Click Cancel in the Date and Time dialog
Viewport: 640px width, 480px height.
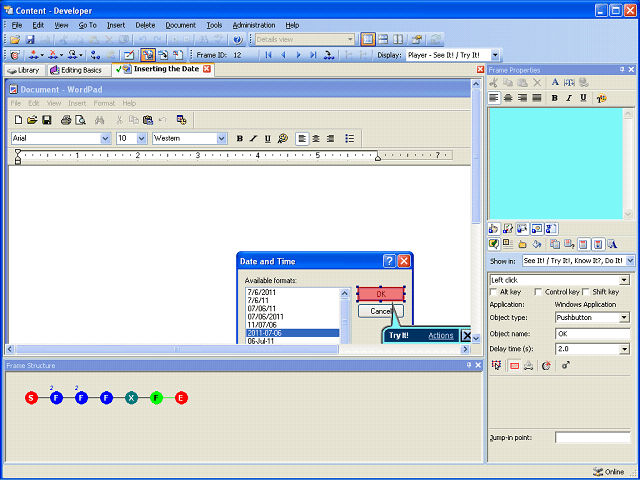click(x=381, y=311)
